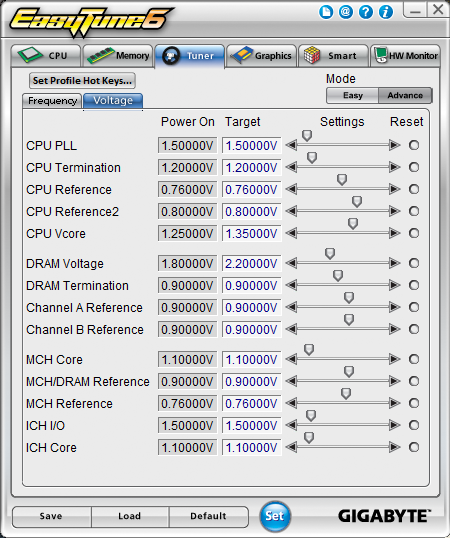Click the @ email icon in the title bar
The height and width of the screenshot is (538, 450).
click(x=346, y=12)
